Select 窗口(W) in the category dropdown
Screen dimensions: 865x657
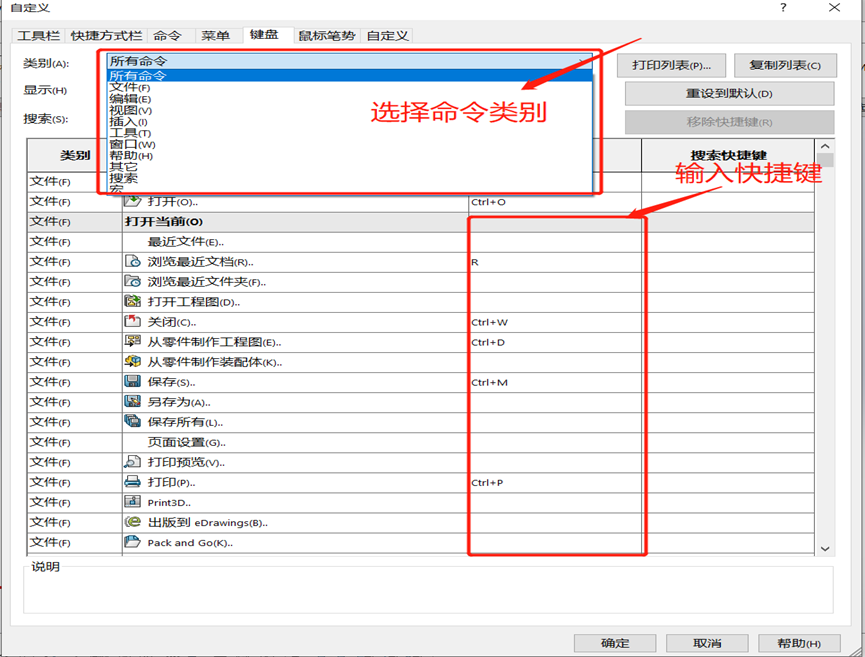[130, 145]
